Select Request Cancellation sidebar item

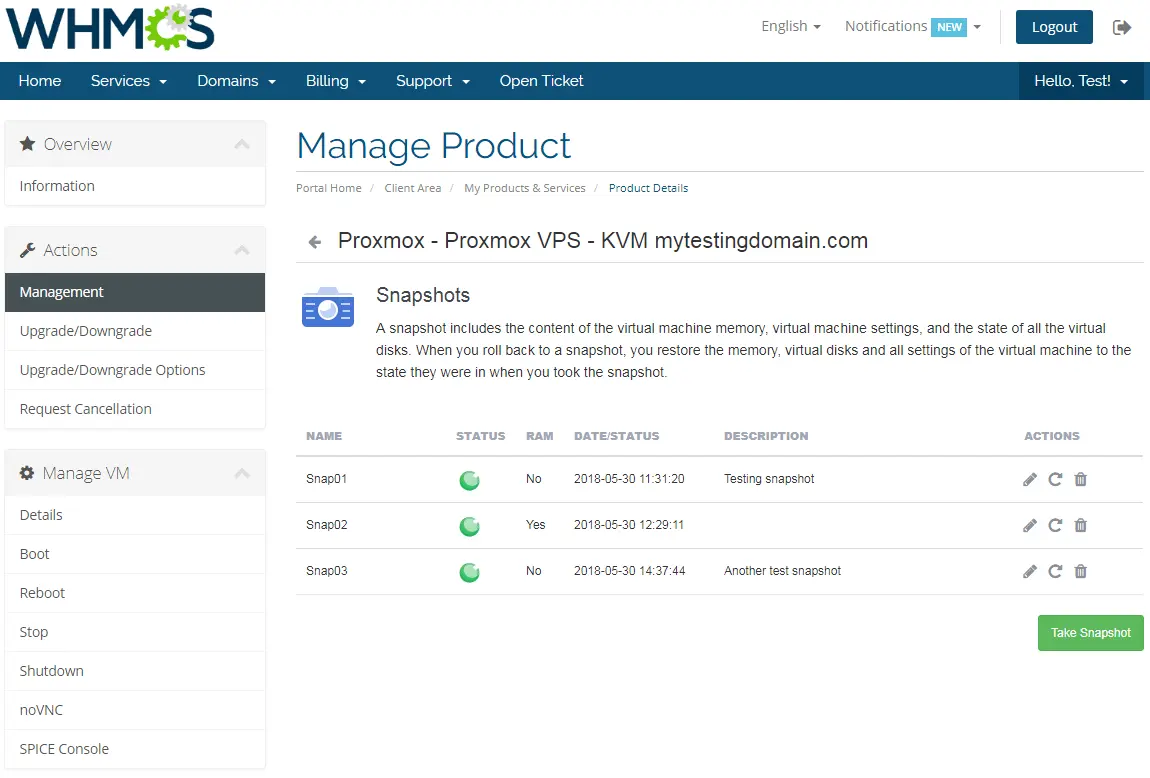point(135,409)
